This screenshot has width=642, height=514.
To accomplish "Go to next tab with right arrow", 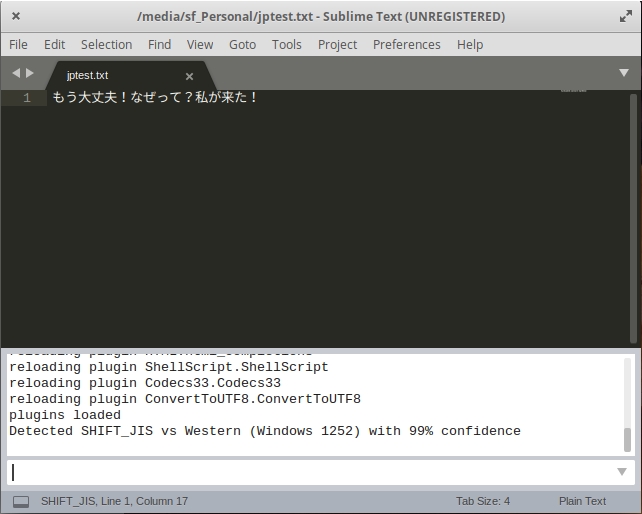I will coord(30,73).
